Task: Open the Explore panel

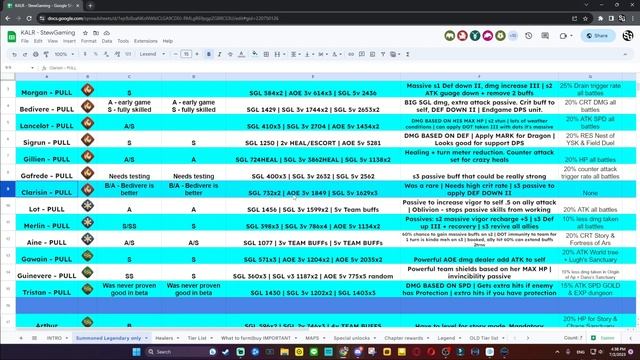Action: (603, 338)
